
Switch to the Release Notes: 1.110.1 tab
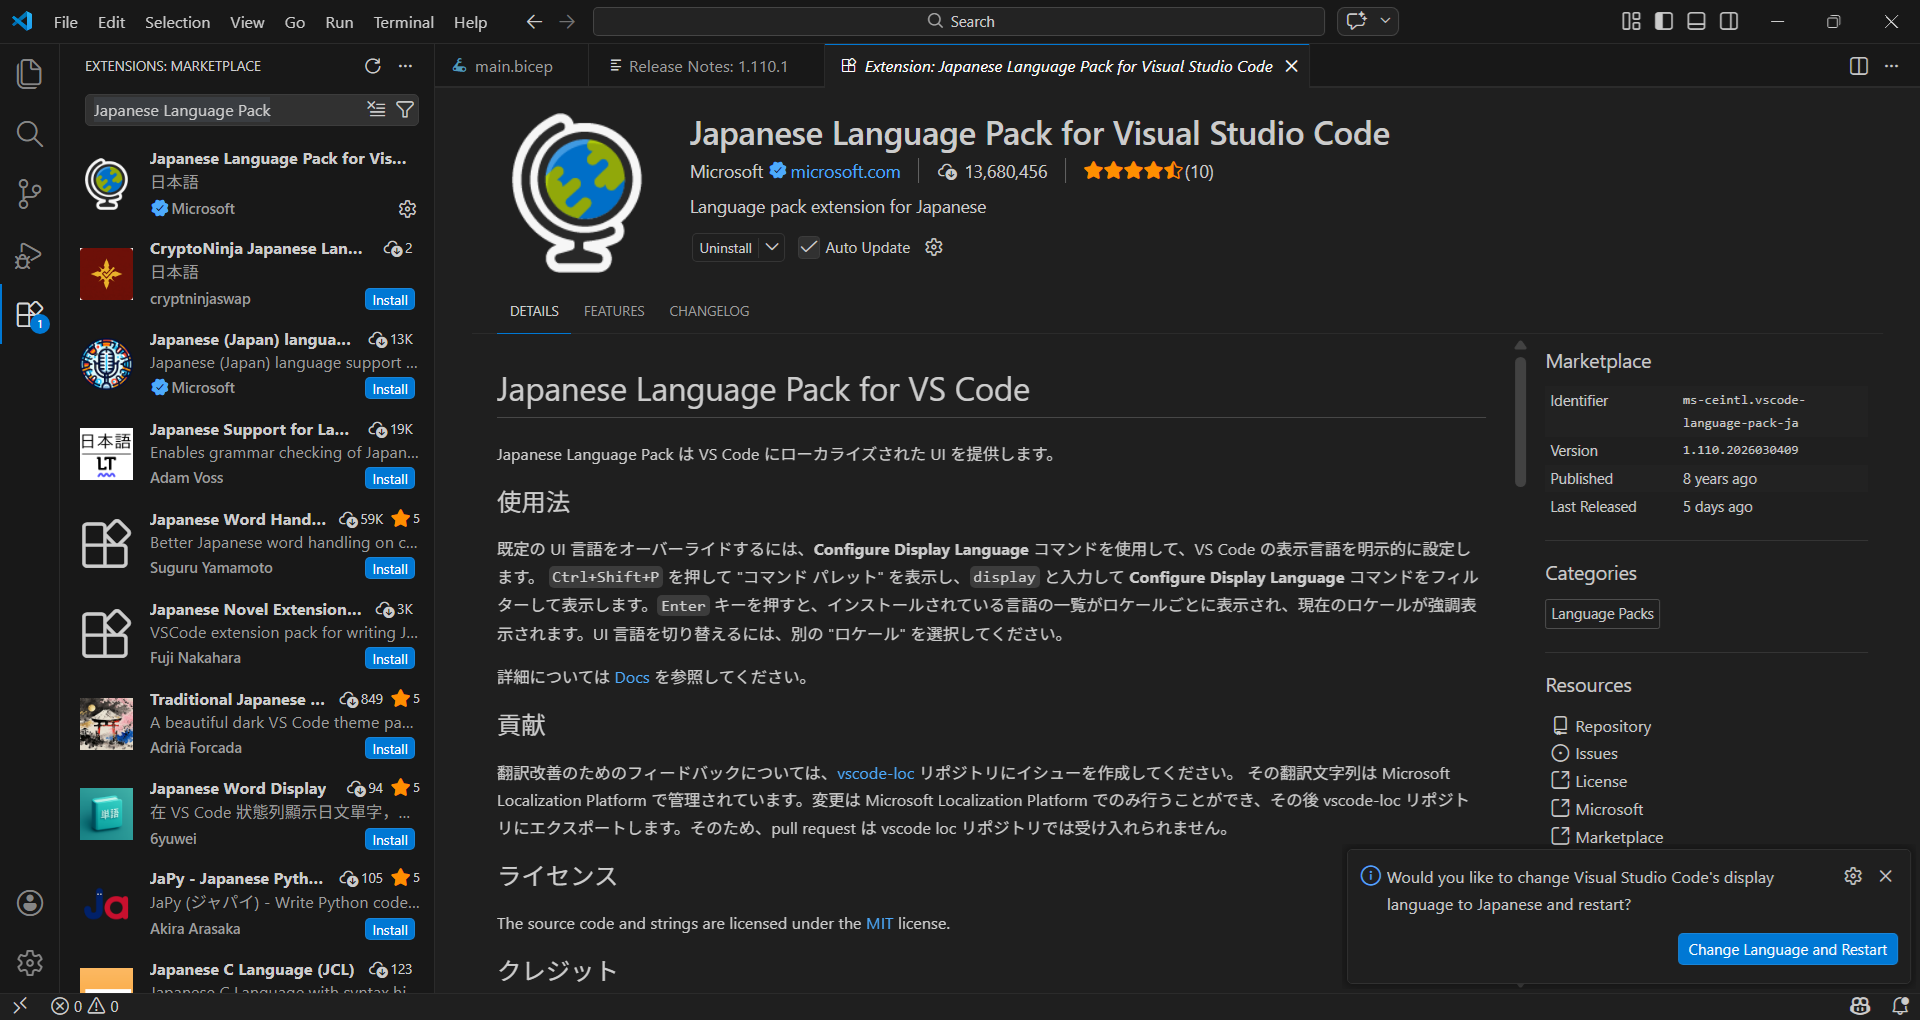[707, 66]
